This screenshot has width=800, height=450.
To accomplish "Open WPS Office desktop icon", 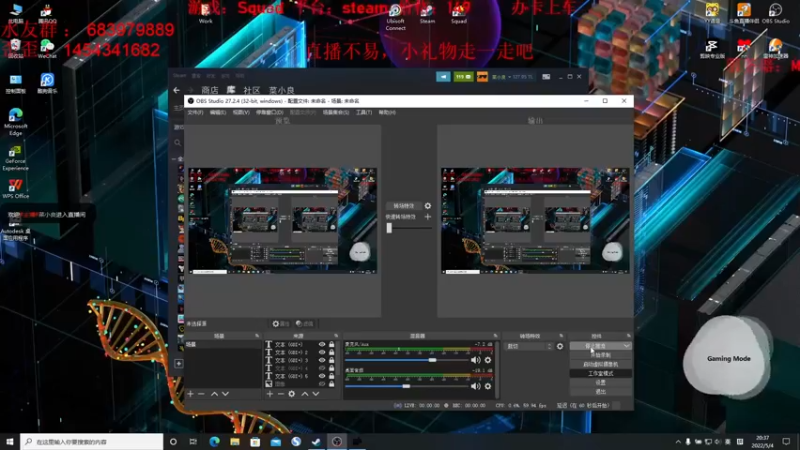I will 15,188.
